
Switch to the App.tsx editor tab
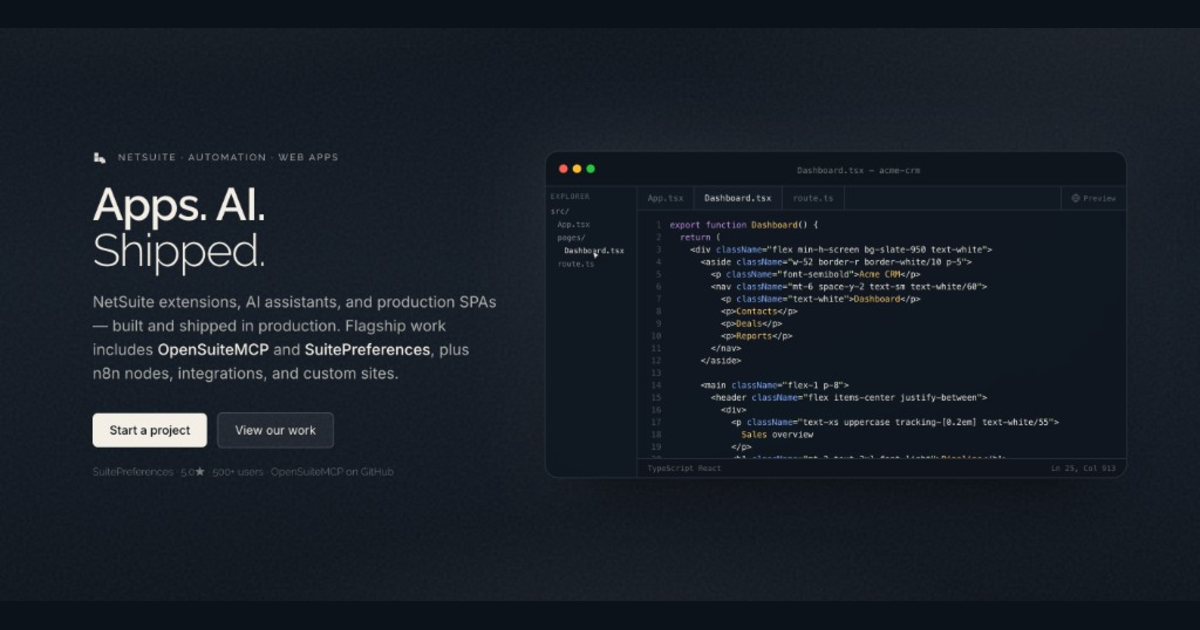click(x=666, y=198)
